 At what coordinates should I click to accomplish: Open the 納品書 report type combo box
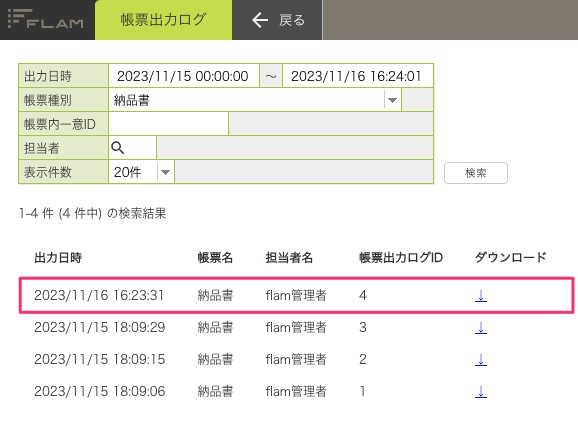click(x=255, y=100)
